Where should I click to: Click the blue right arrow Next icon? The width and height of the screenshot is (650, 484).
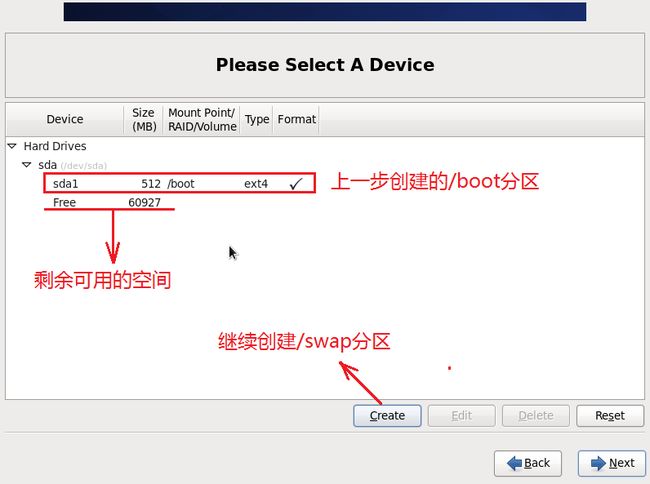598,463
